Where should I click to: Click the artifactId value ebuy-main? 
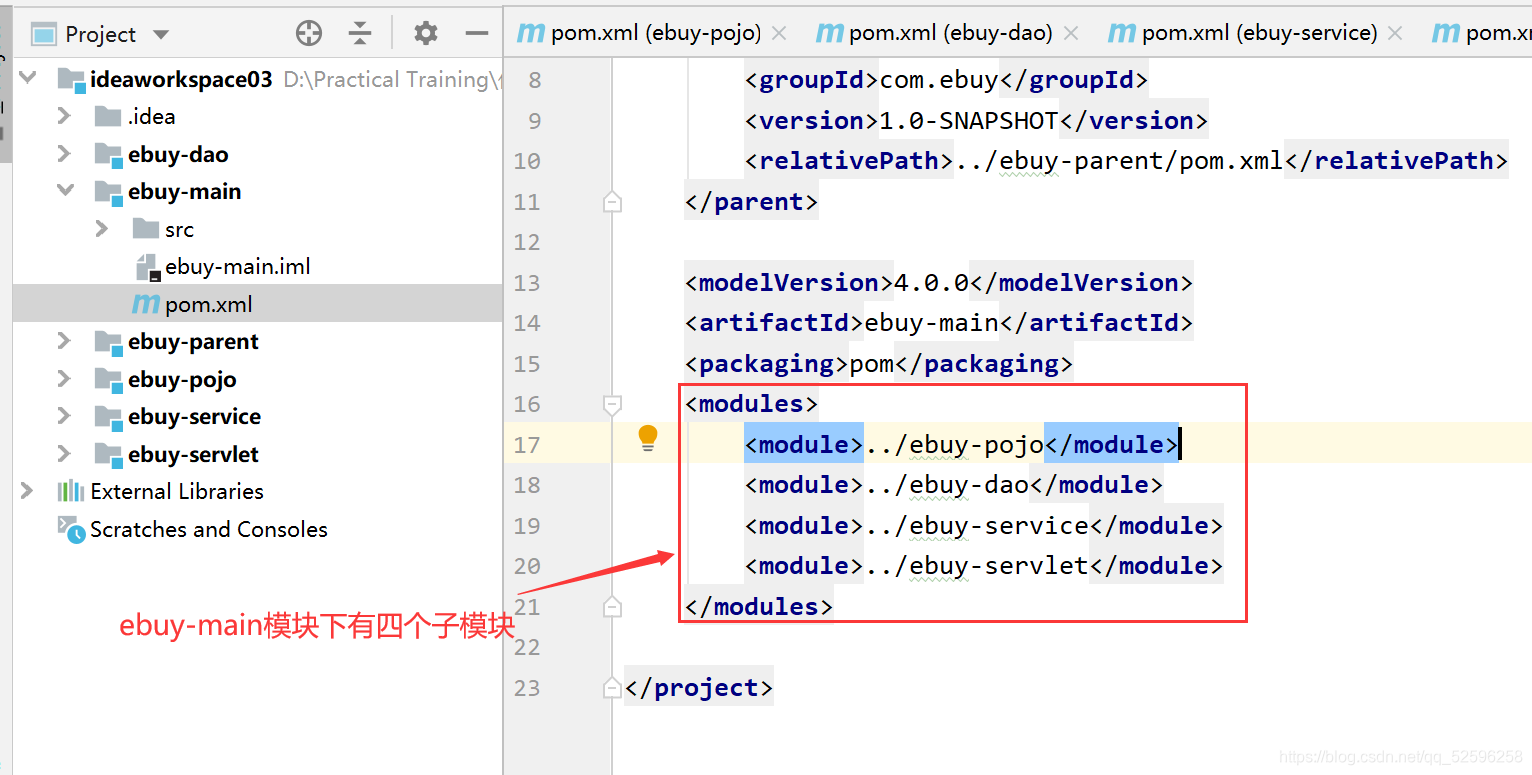931,323
